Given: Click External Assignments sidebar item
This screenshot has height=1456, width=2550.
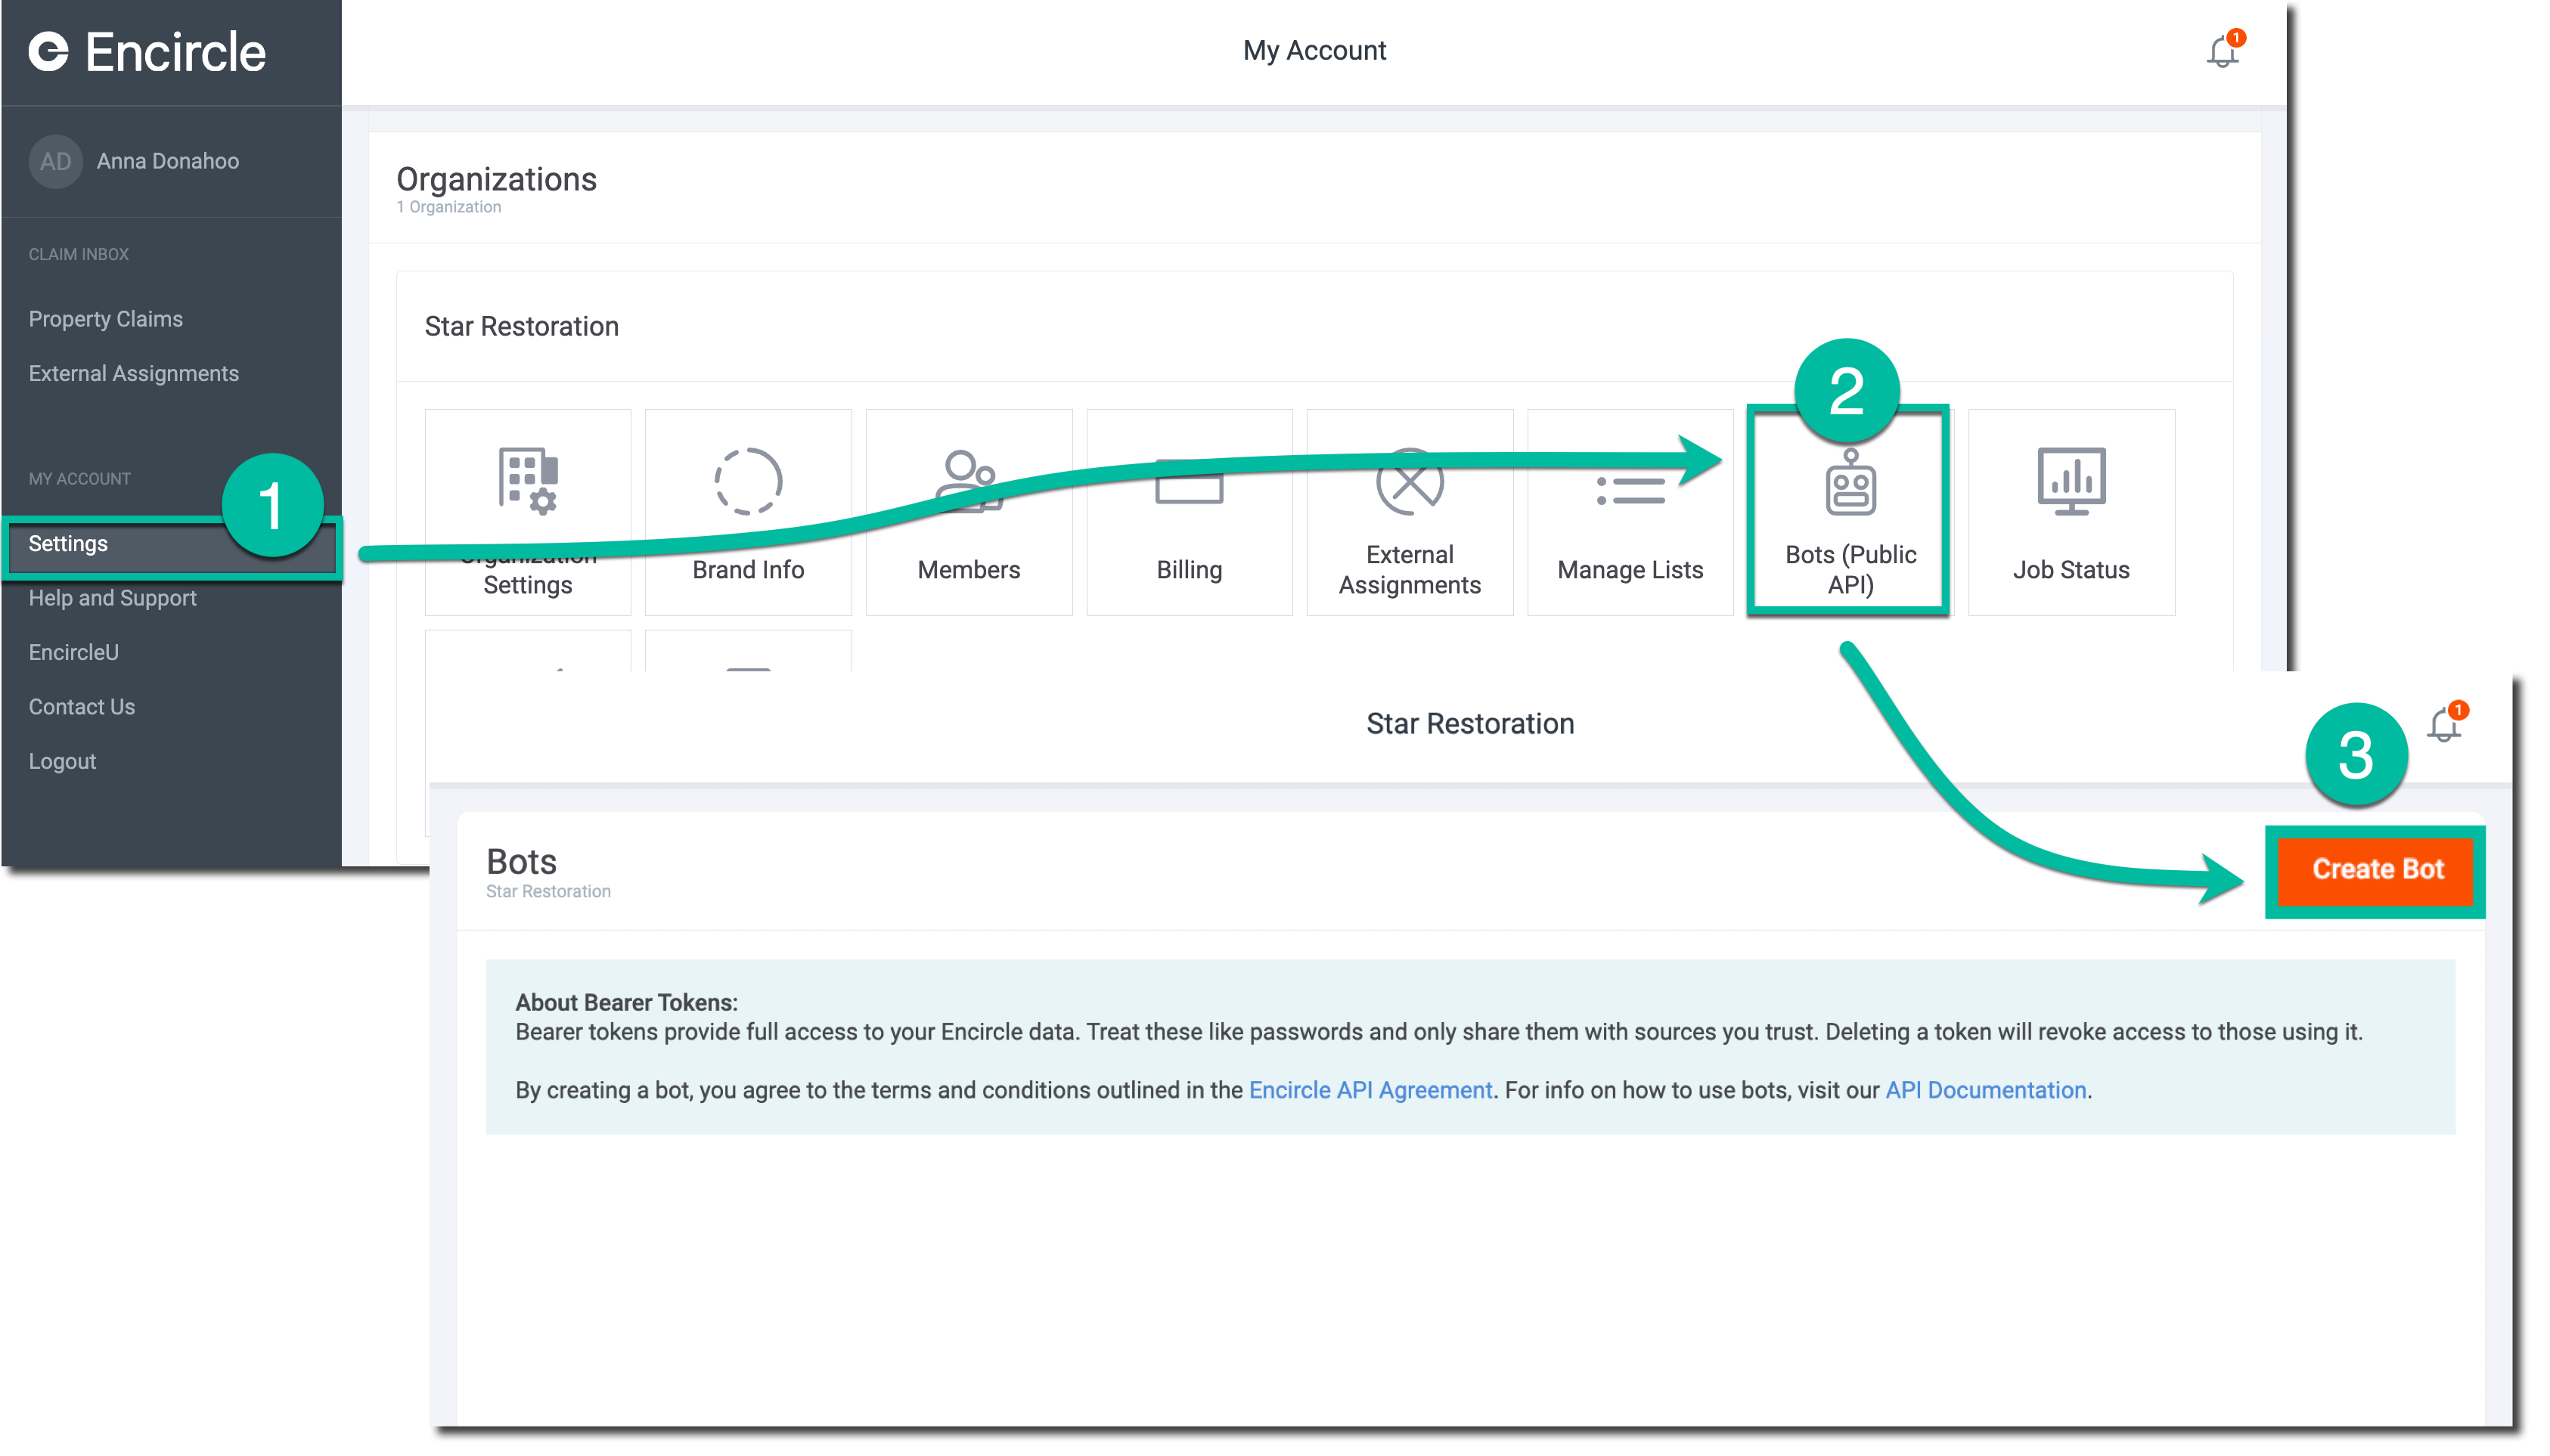Looking at the screenshot, I should tap(132, 374).
